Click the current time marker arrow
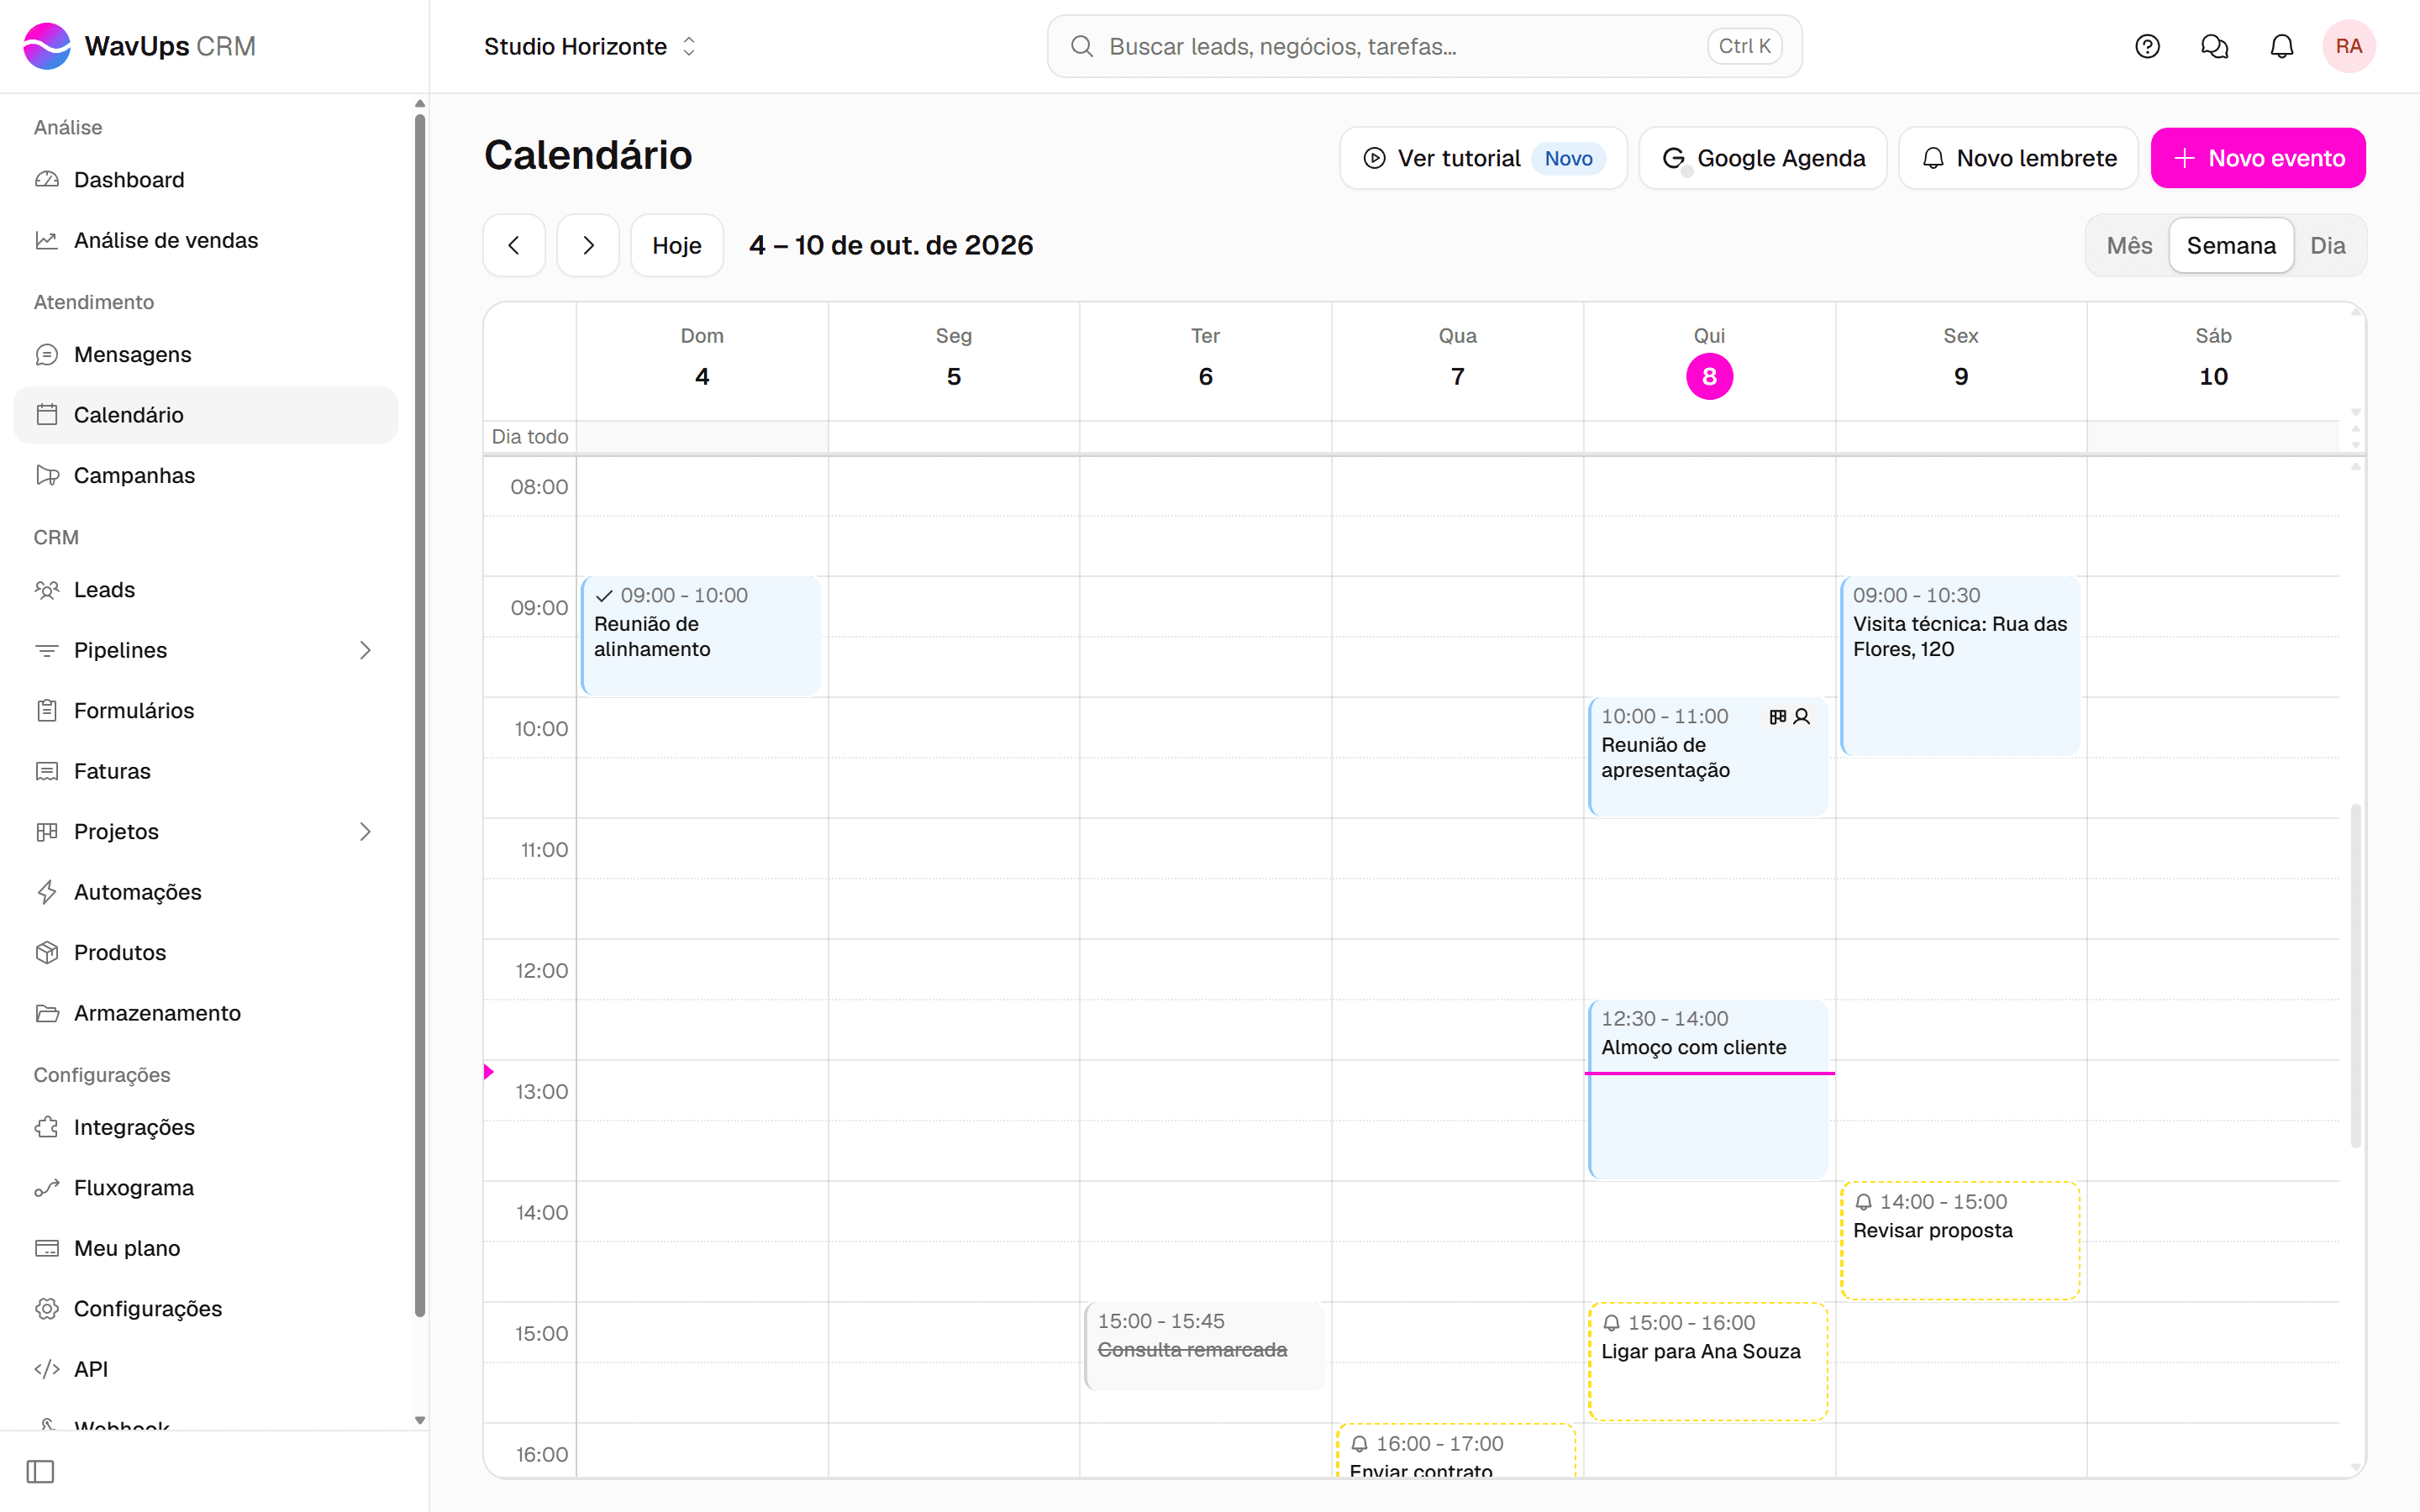Image resolution: width=2420 pixels, height=1512 pixels. [489, 1072]
